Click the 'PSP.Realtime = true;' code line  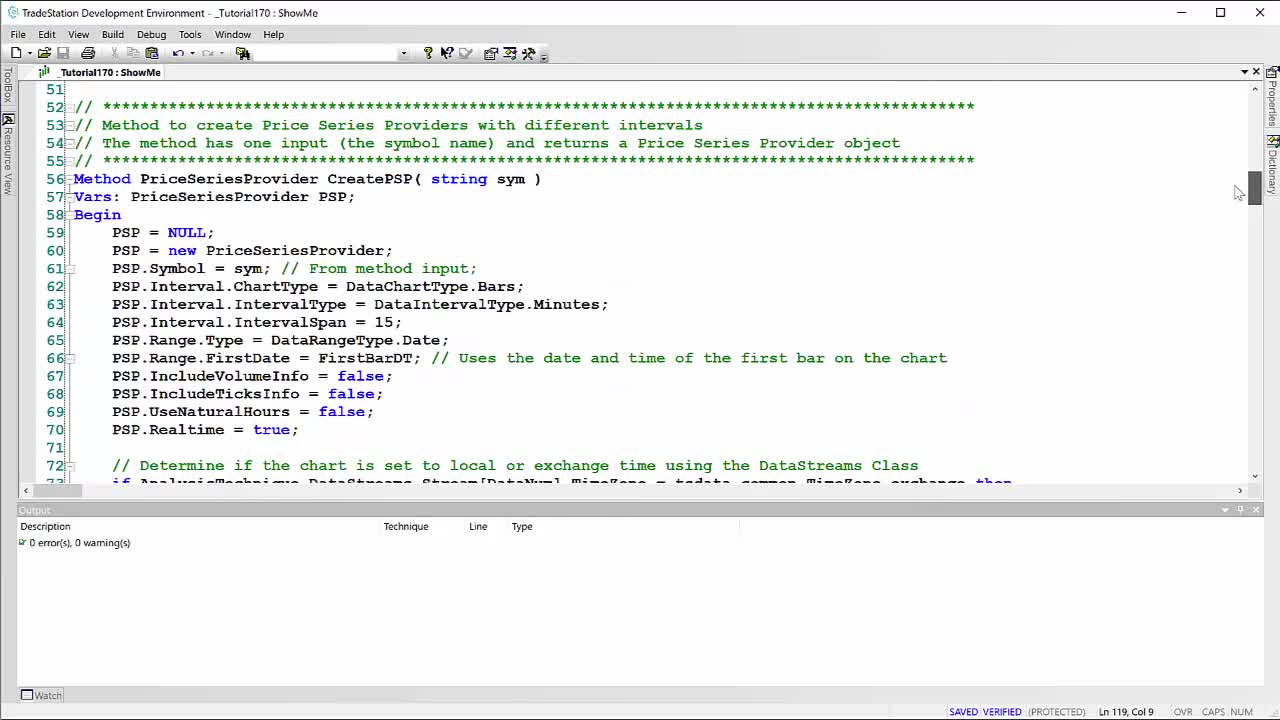click(205, 430)
